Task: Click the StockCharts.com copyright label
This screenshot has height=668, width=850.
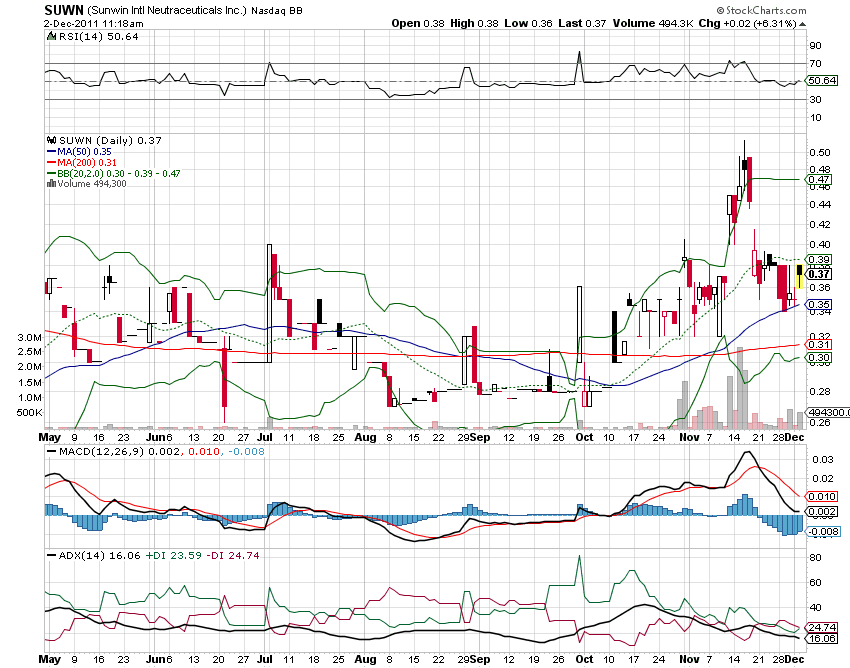Action: (761, 10)
